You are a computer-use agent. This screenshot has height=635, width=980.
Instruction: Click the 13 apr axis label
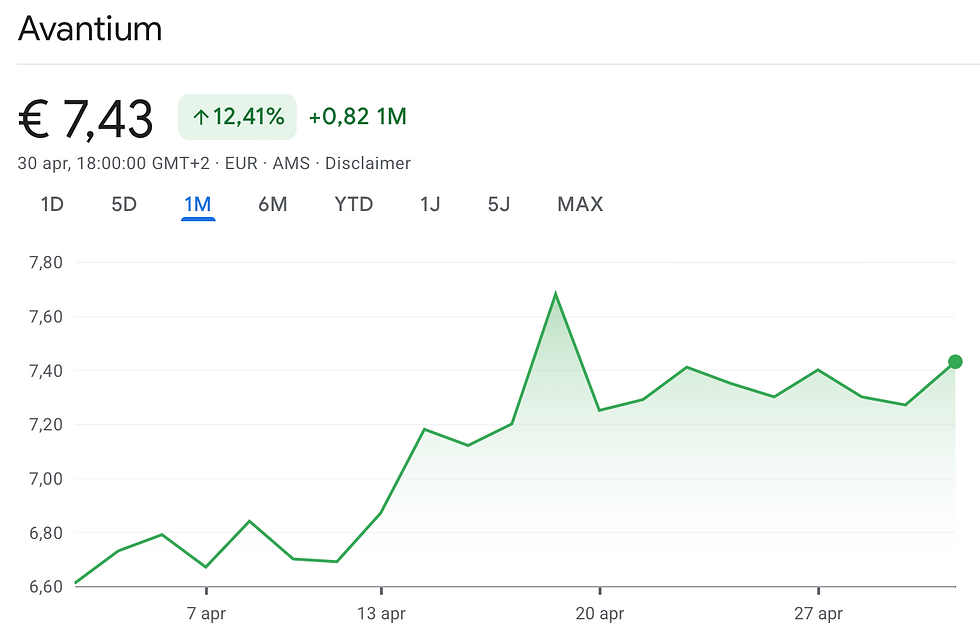click(x=381, y=614)
